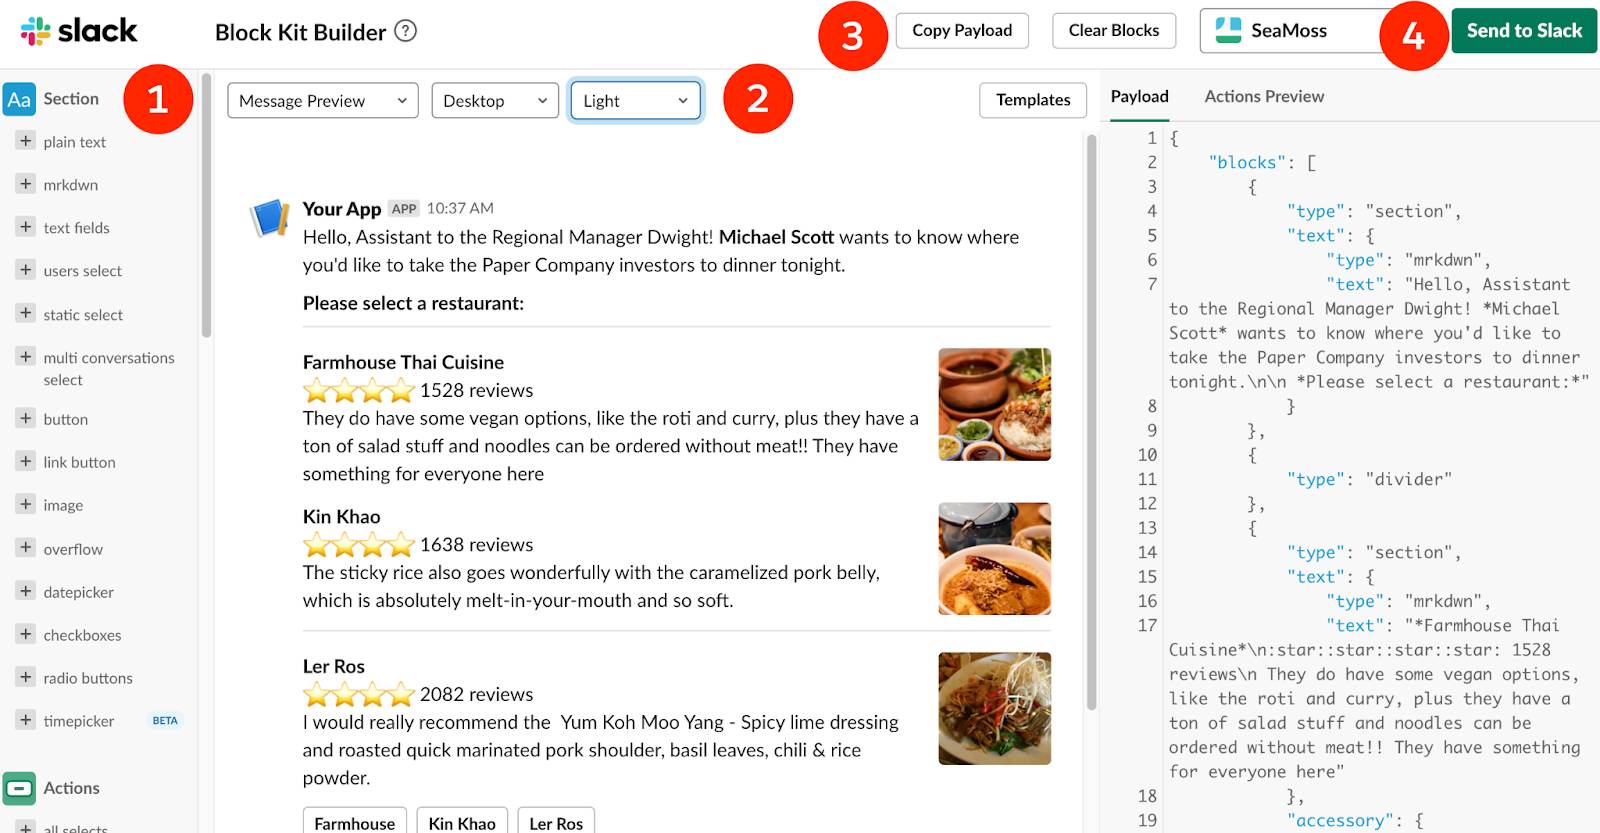1600x833 pixels.
Task: Open the Message Preview dropdown
Action: pyautogui.click(x=323, y=100)
